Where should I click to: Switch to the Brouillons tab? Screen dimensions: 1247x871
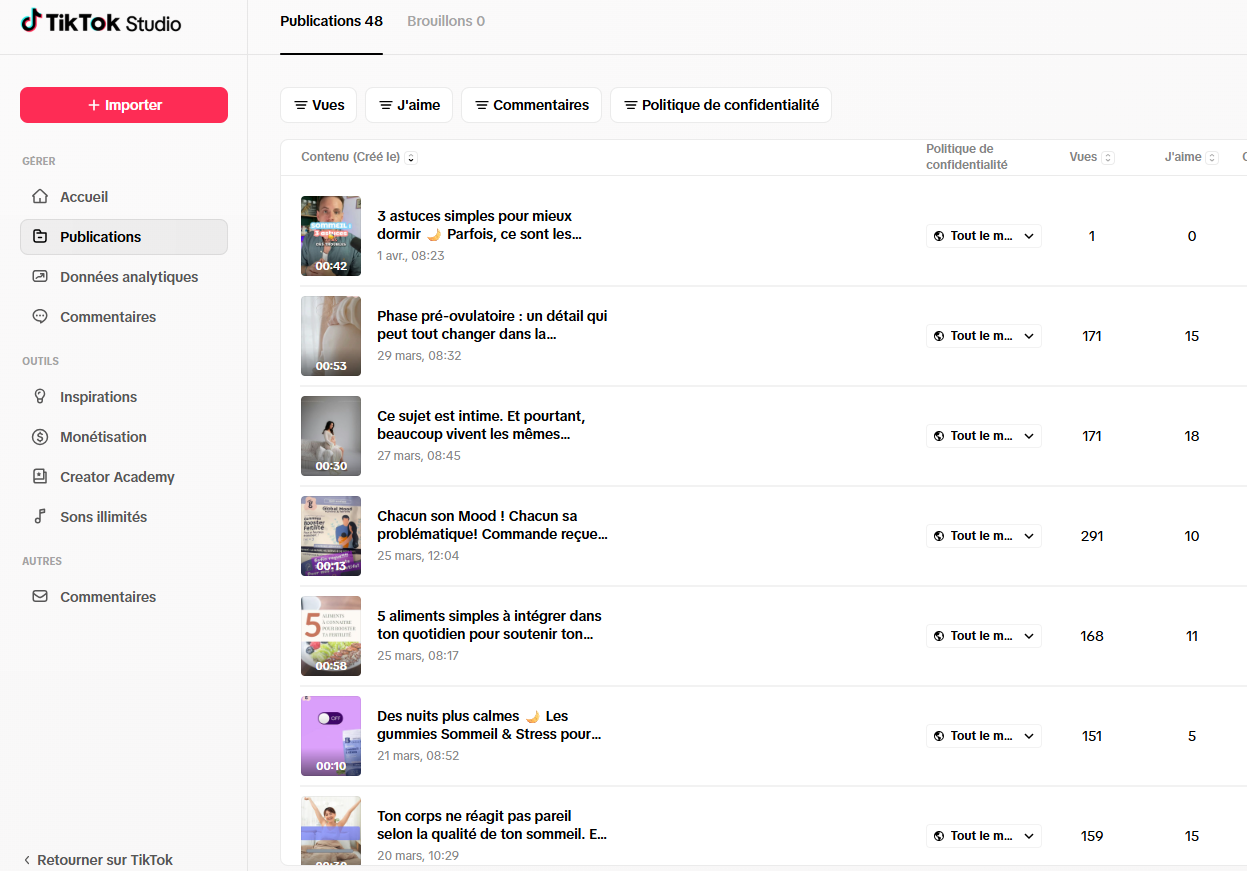tap(446, 21)
